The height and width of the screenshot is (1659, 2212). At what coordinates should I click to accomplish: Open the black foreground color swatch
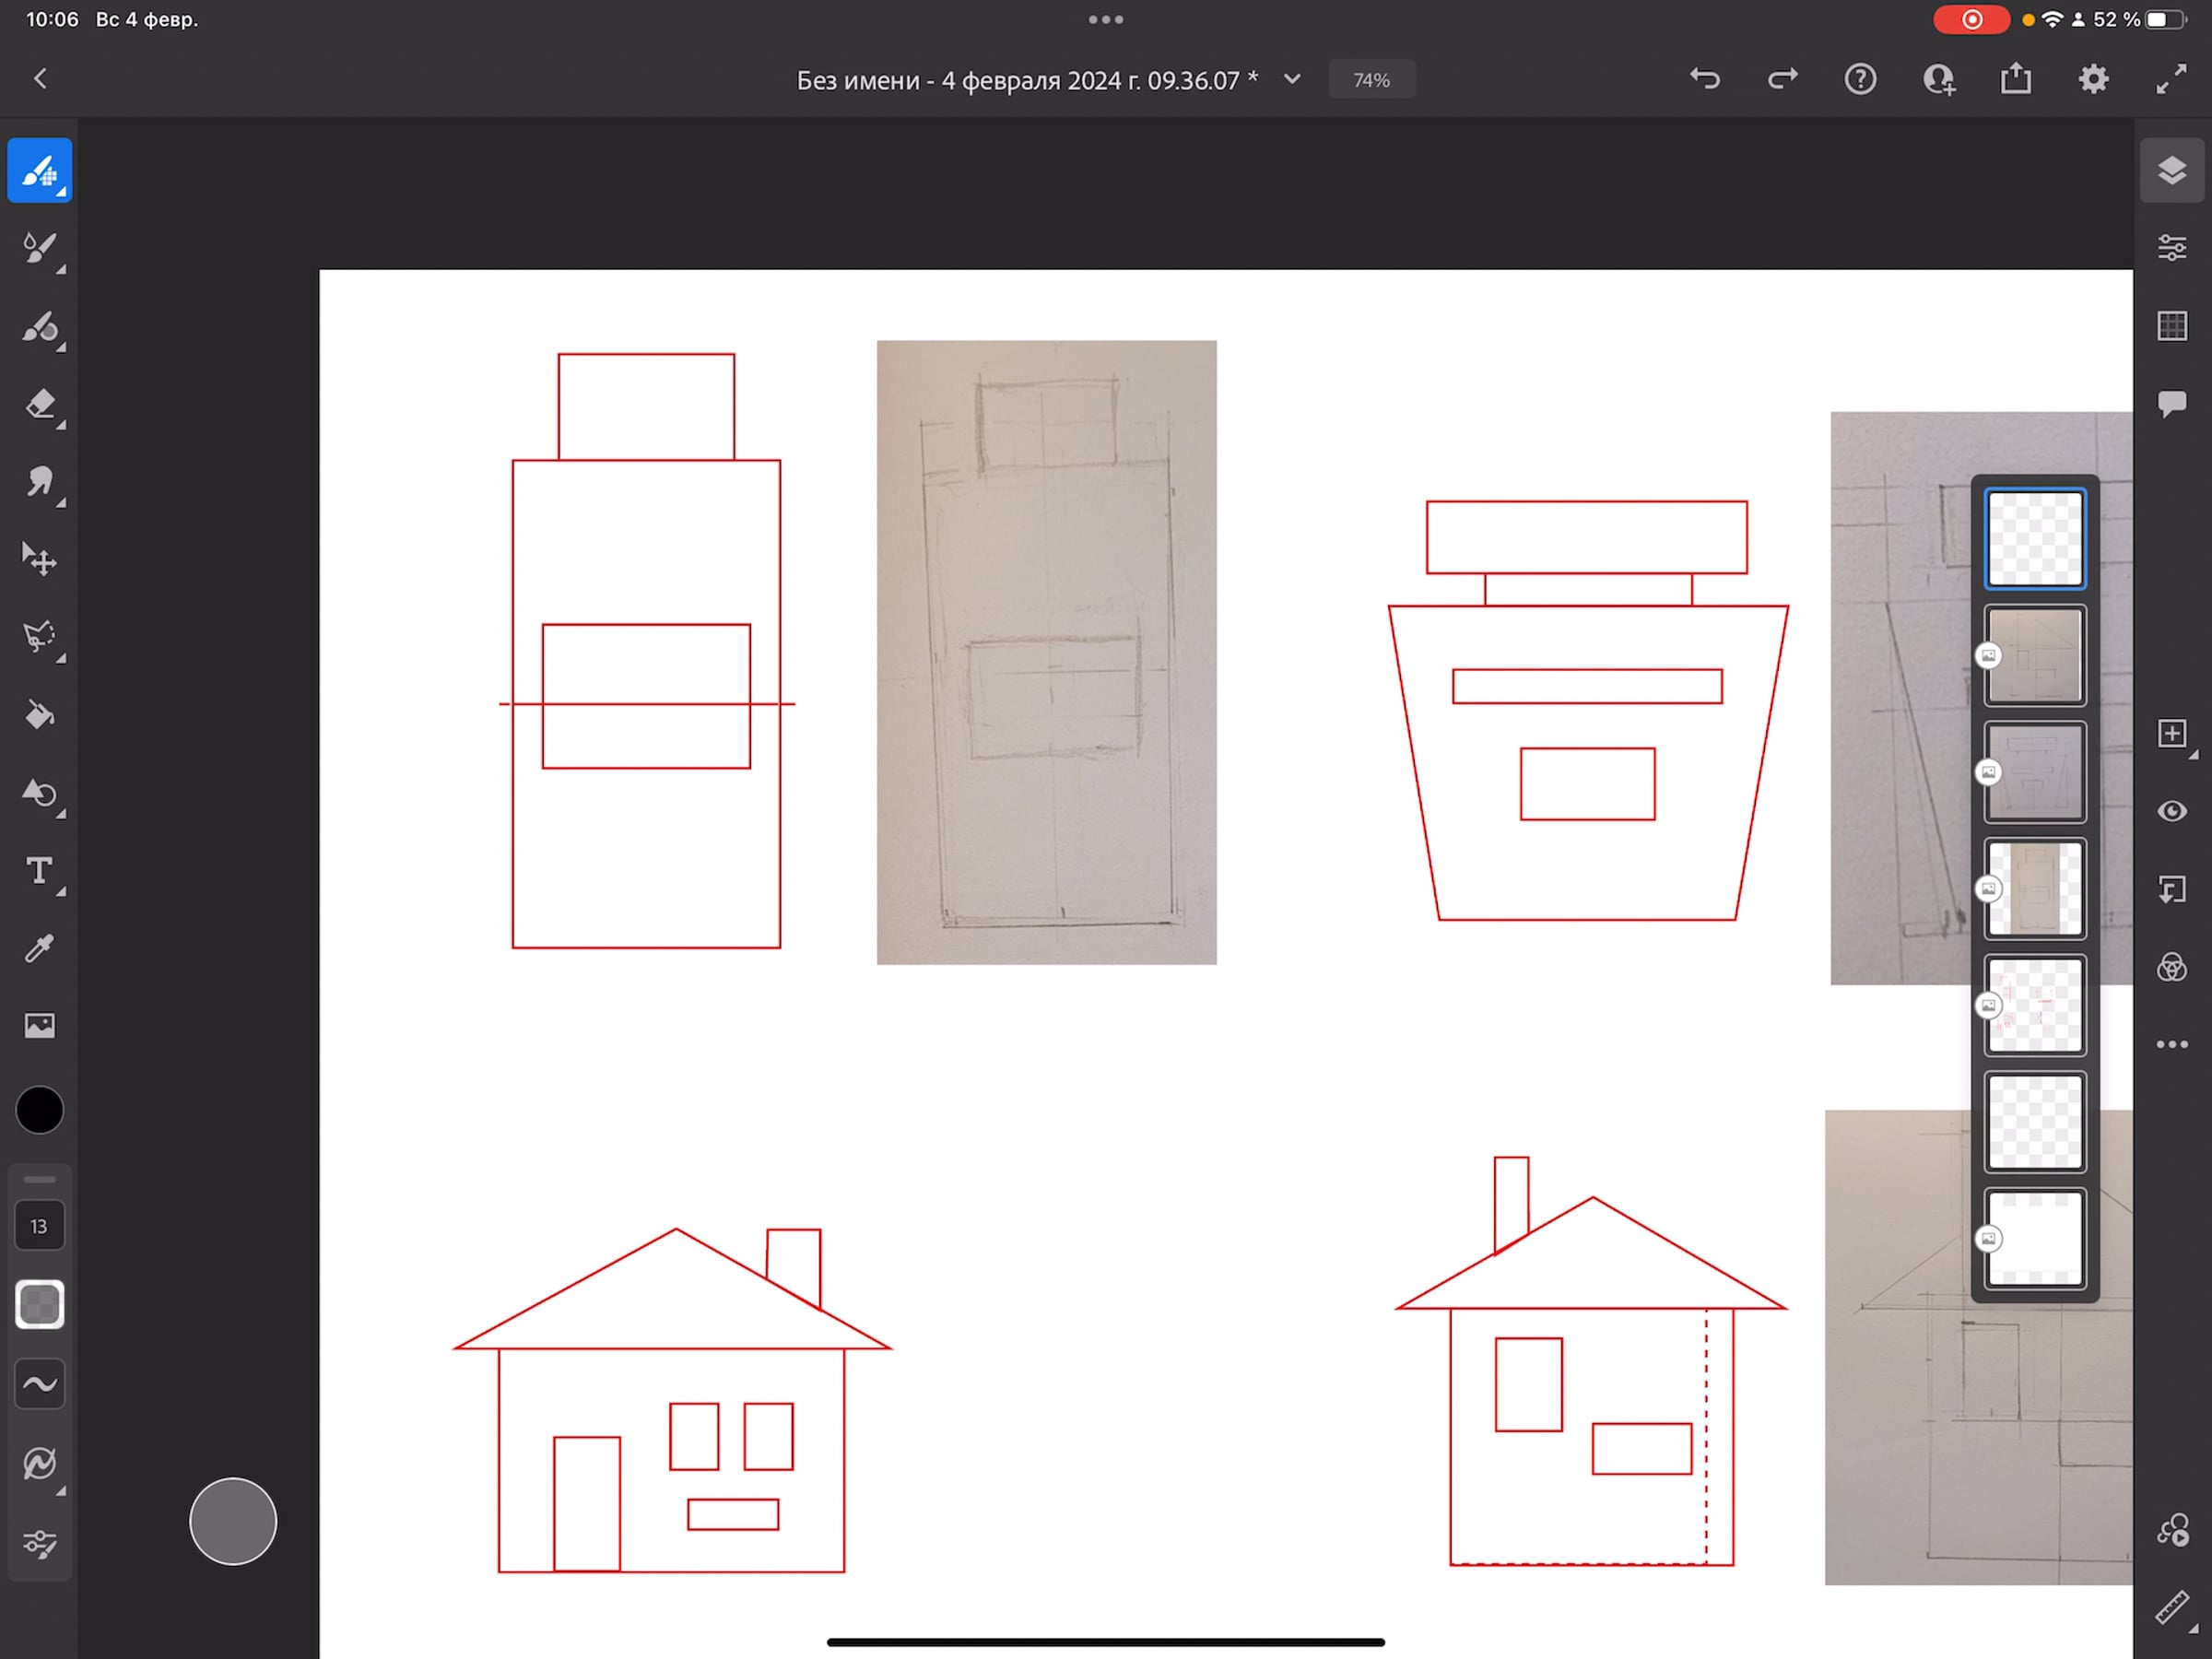(40, 1110)
